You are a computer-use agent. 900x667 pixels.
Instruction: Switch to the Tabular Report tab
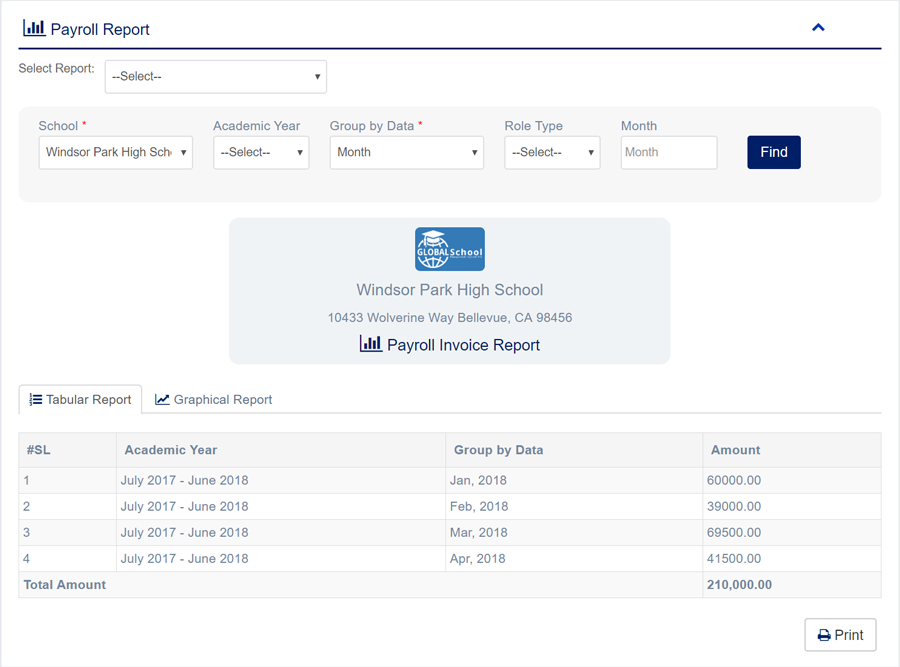(80, 400)
